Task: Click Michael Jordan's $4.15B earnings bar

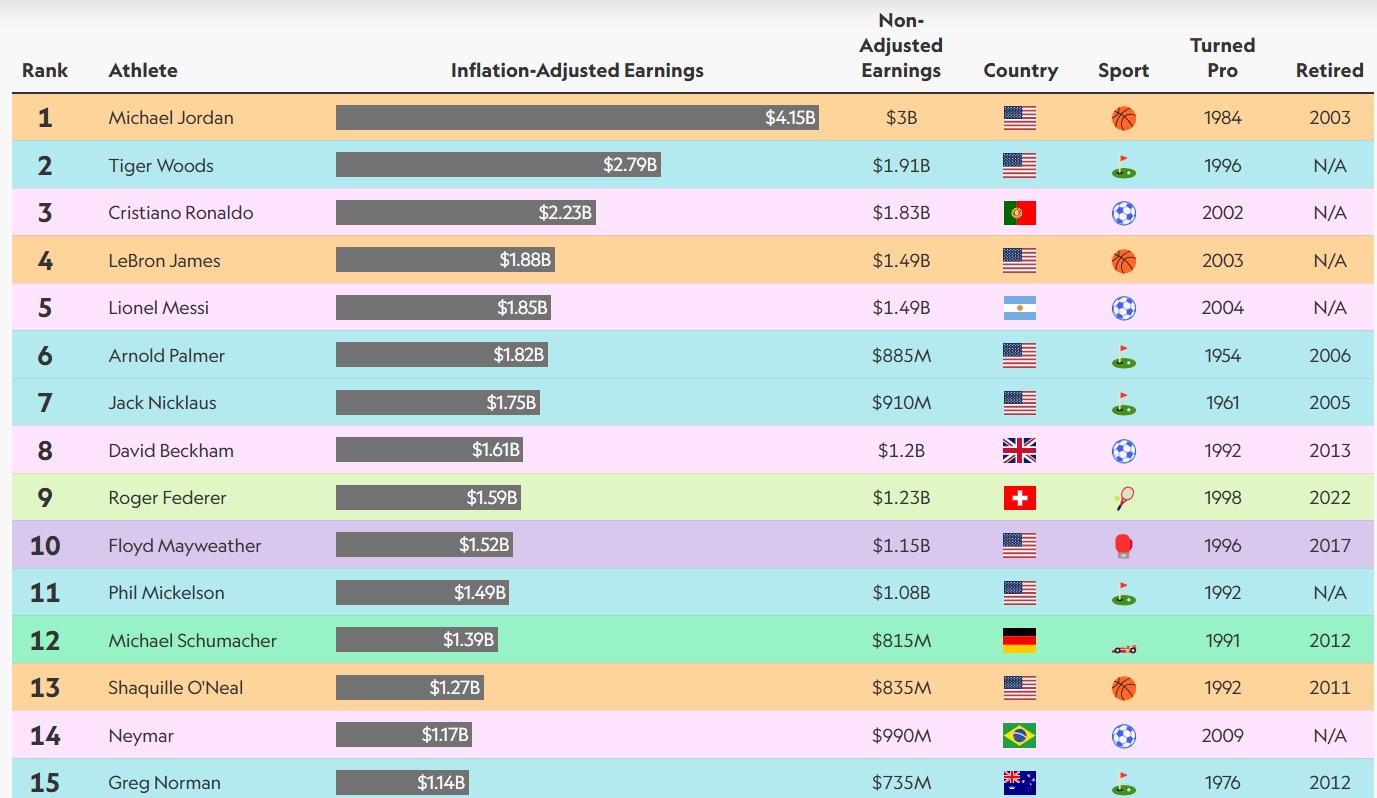Action: click(x=577, y=118)
